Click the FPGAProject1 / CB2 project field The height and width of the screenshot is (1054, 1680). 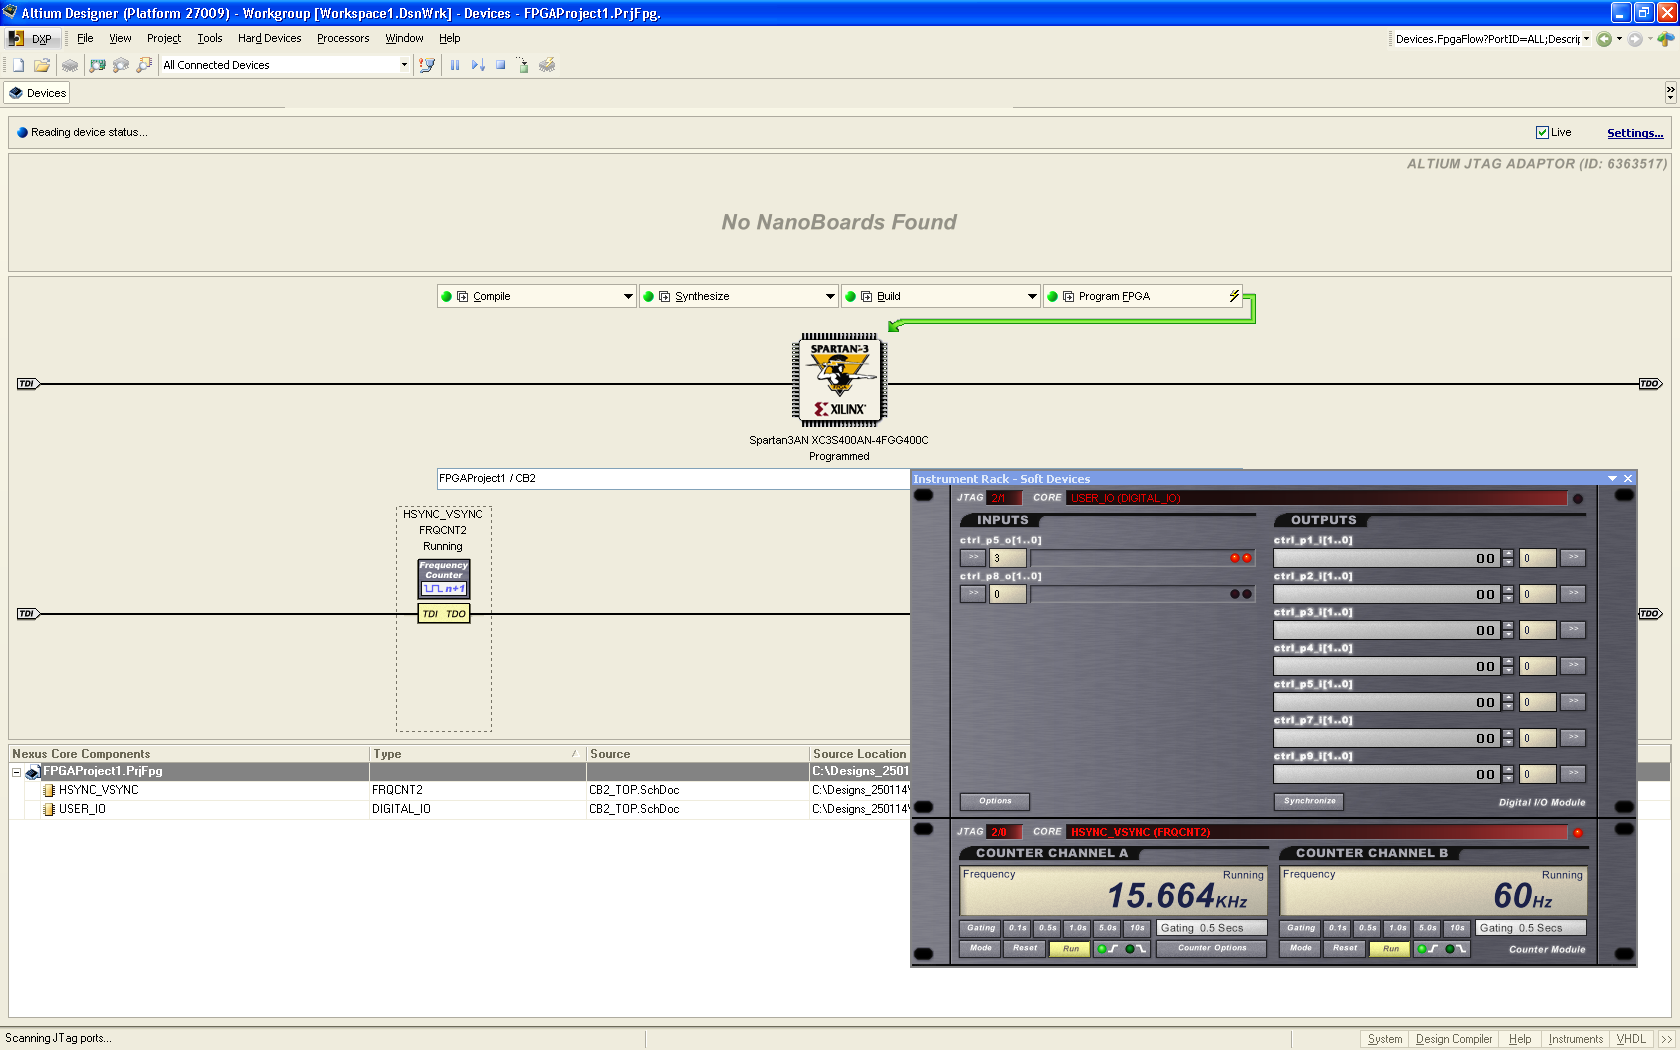pos(673,479)
